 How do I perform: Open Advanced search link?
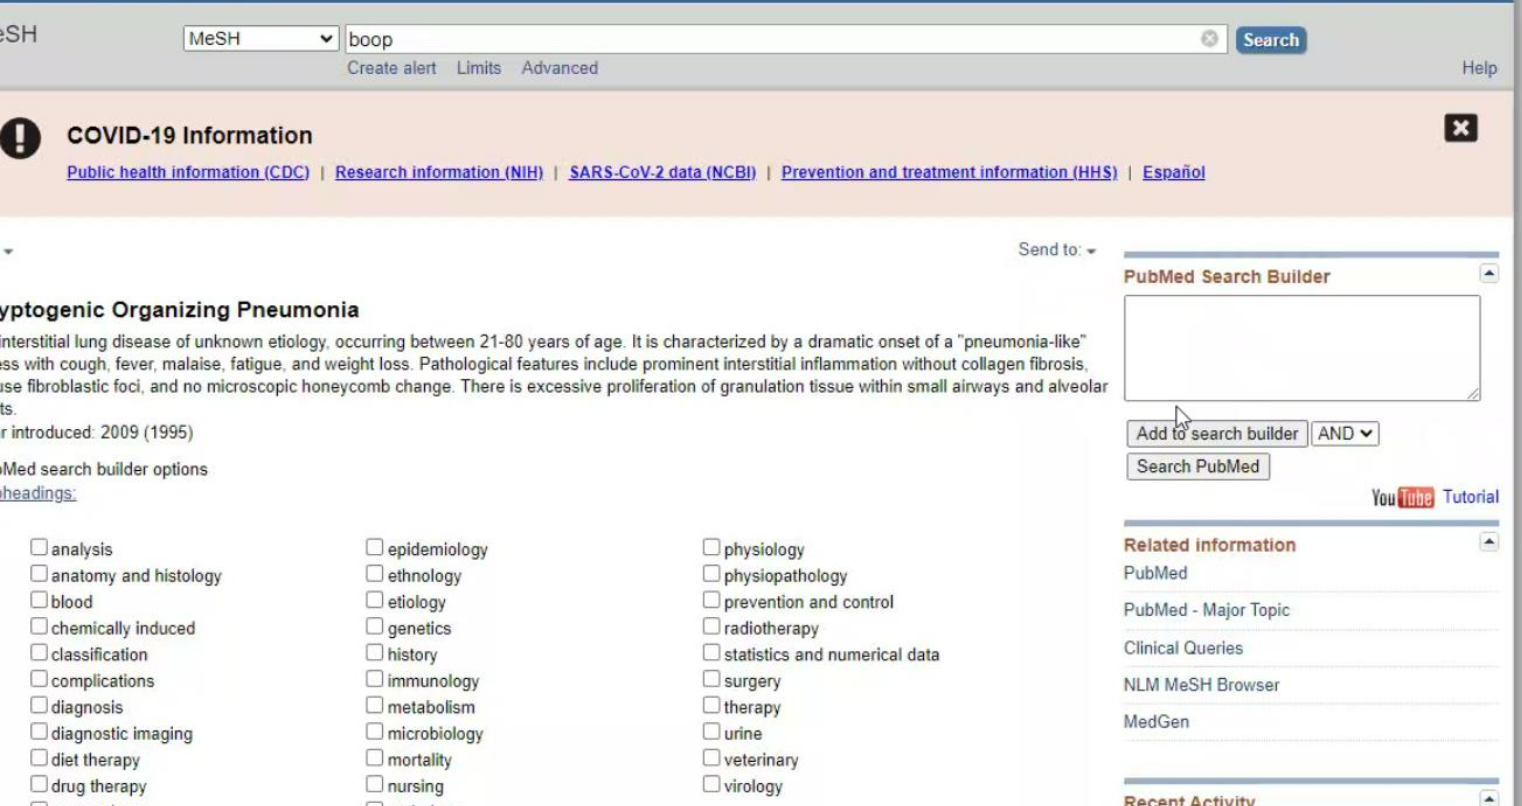(560, 68)
